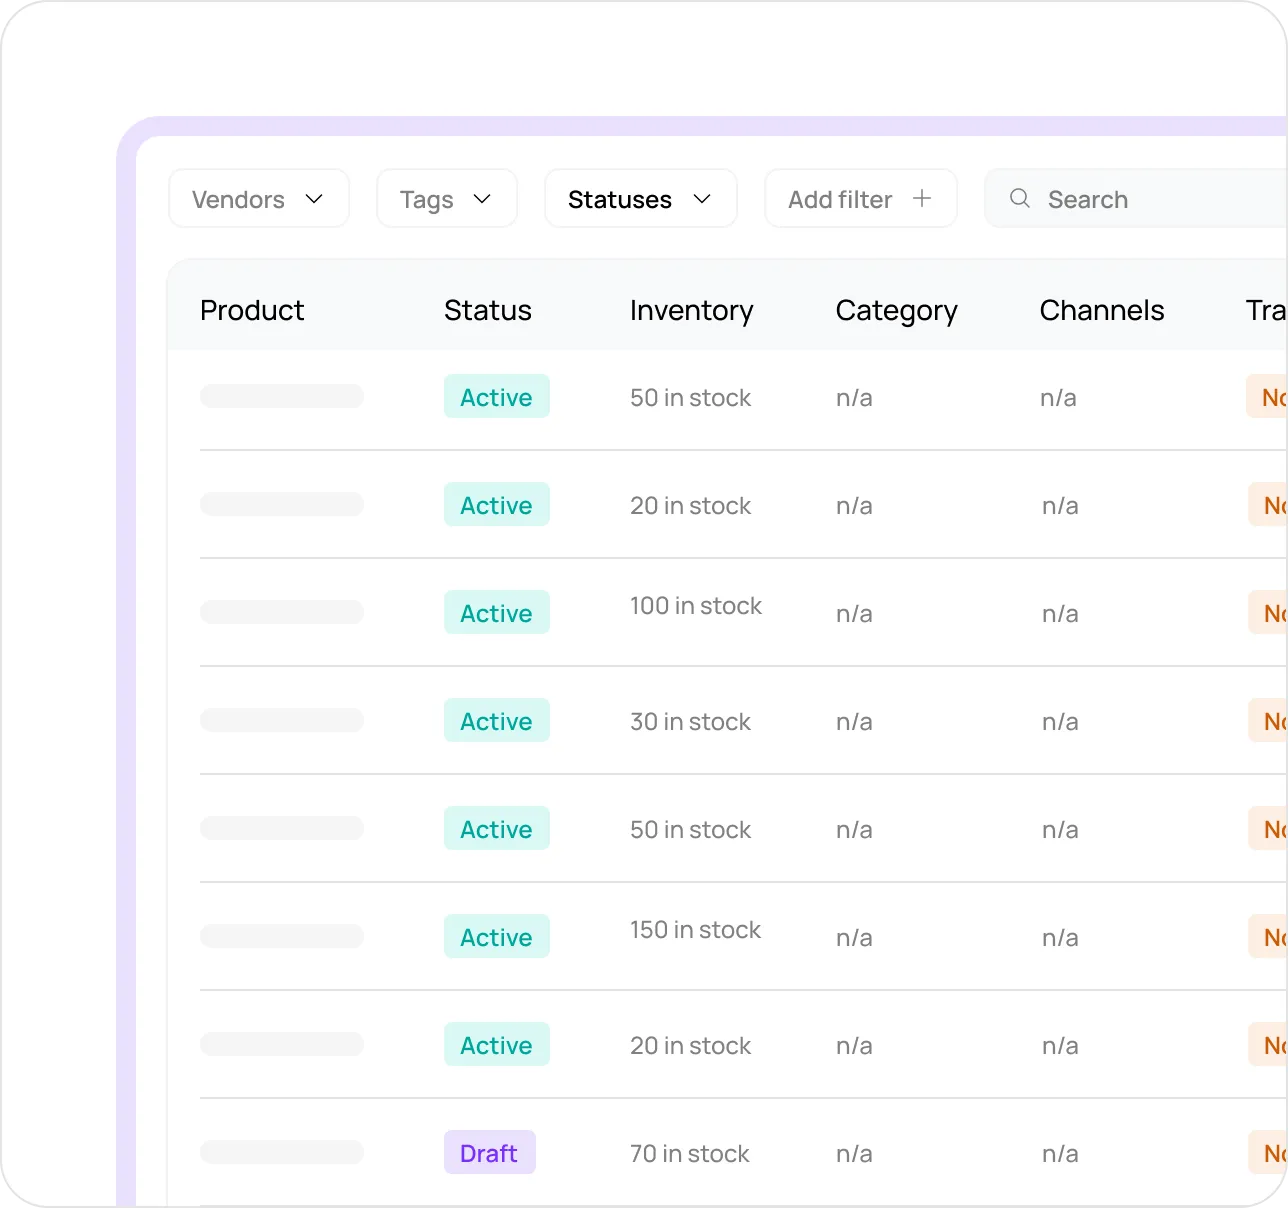Select the '30 in stock' inventory cell

[x=691, y=722]
